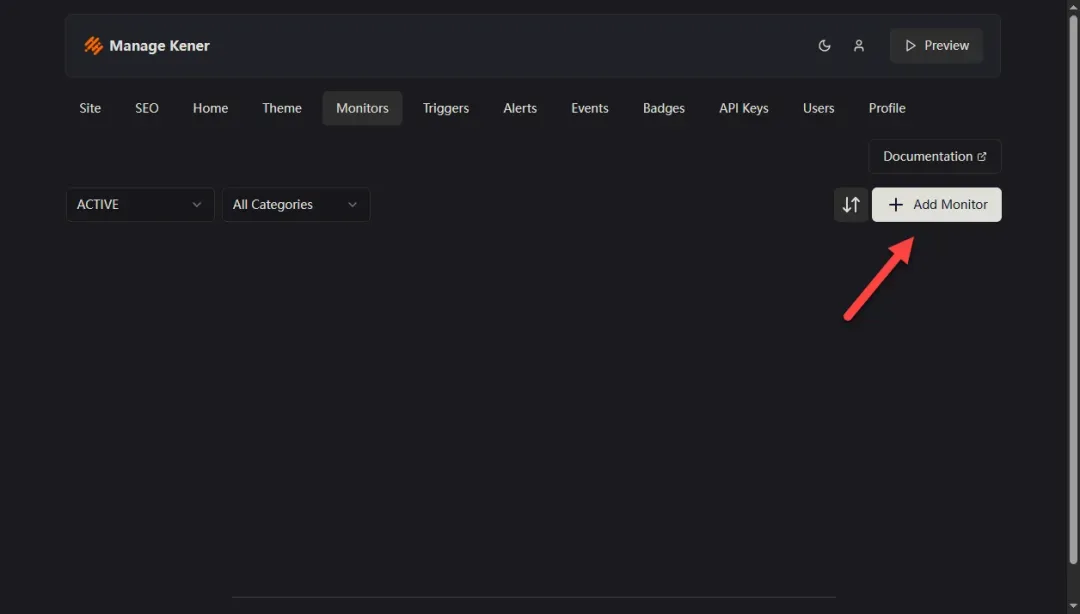The height and width of the screenshot is (614, 1080).
Task: Click the Add Monitor button
Action: [936, 205]
